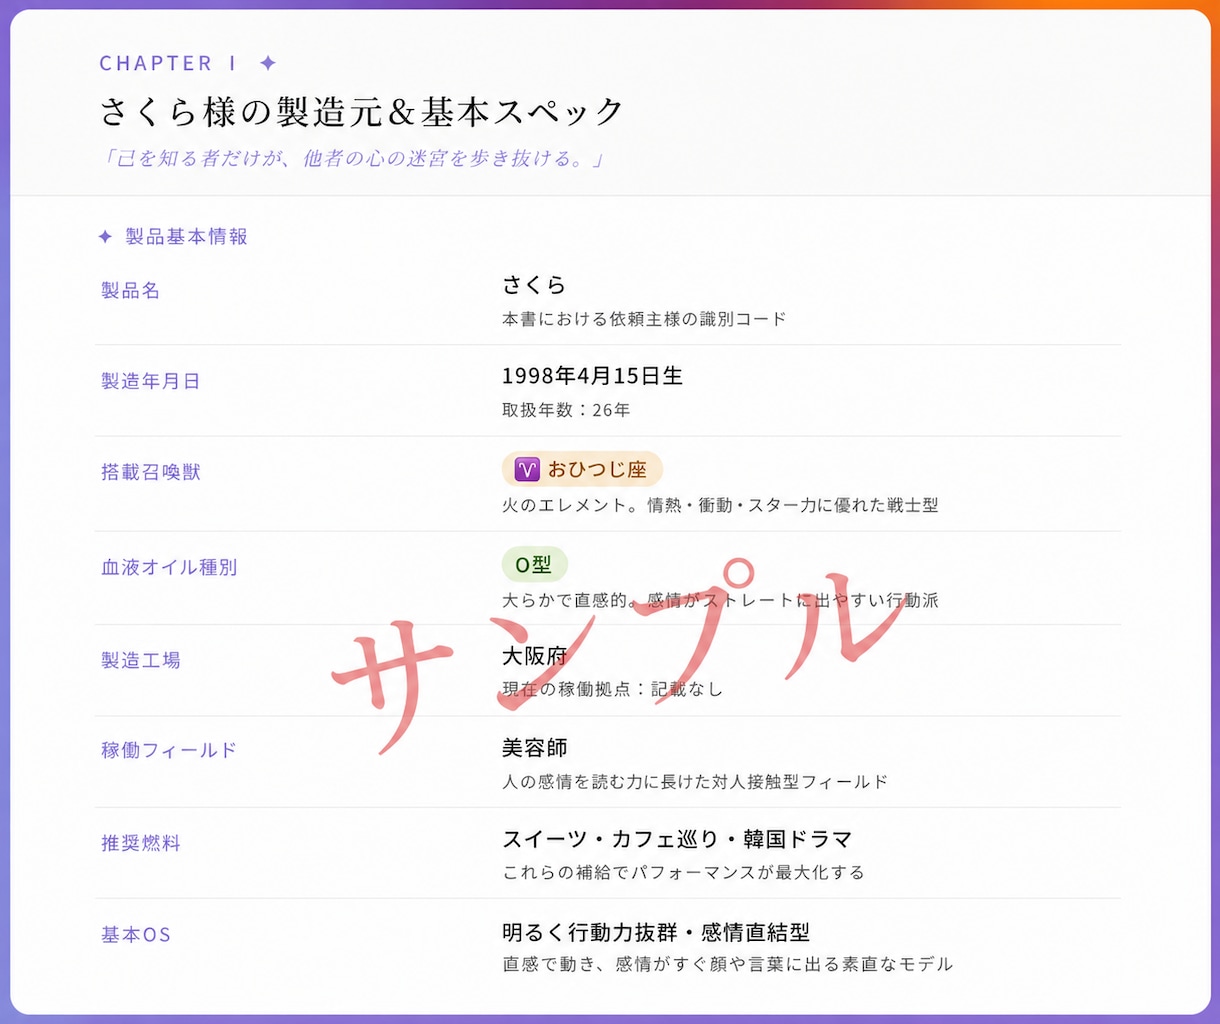1220x1024 pixels.
Task: Click the description starting 大らかで直感的
Action: [720, 600]
